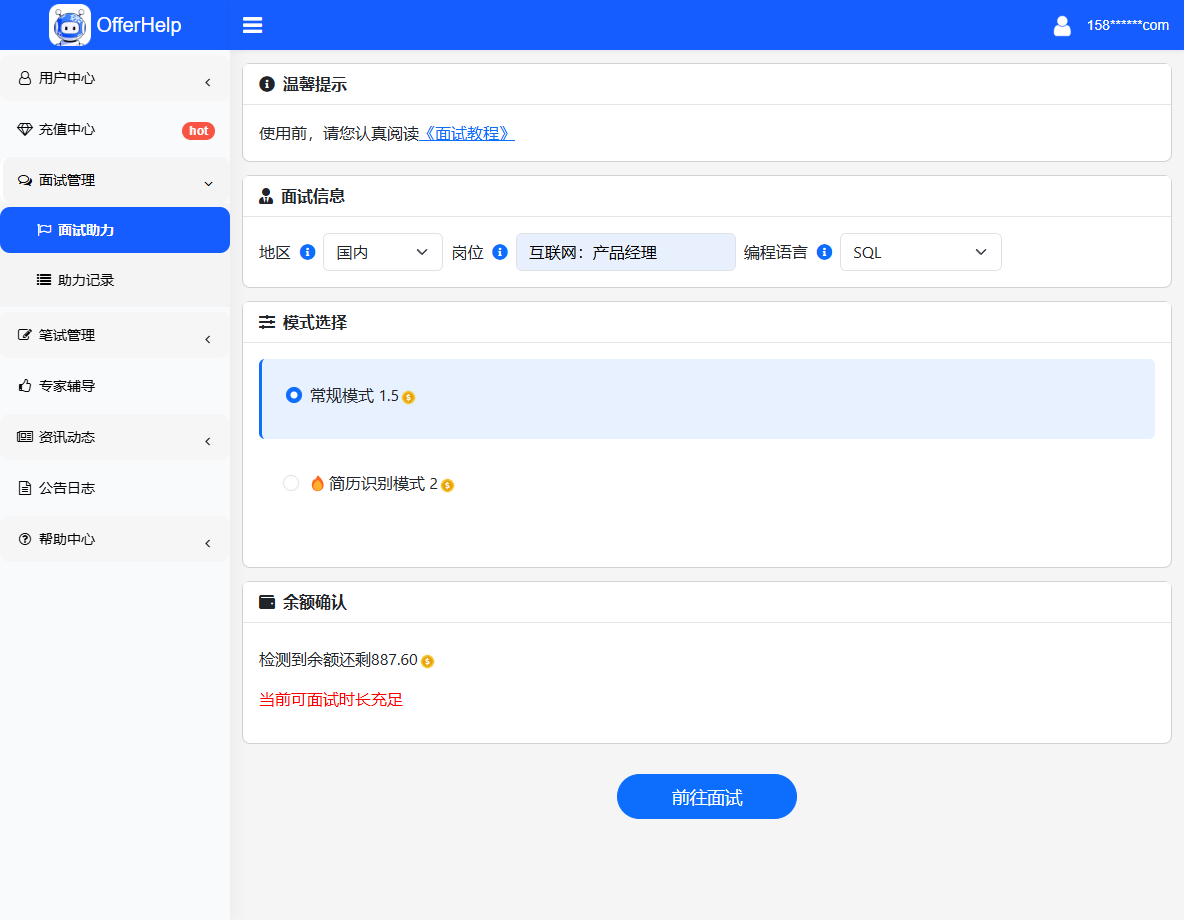Toggle the hamburger sidebar menu icon
Screen dimensions: 1184x920
coord(252,25)
